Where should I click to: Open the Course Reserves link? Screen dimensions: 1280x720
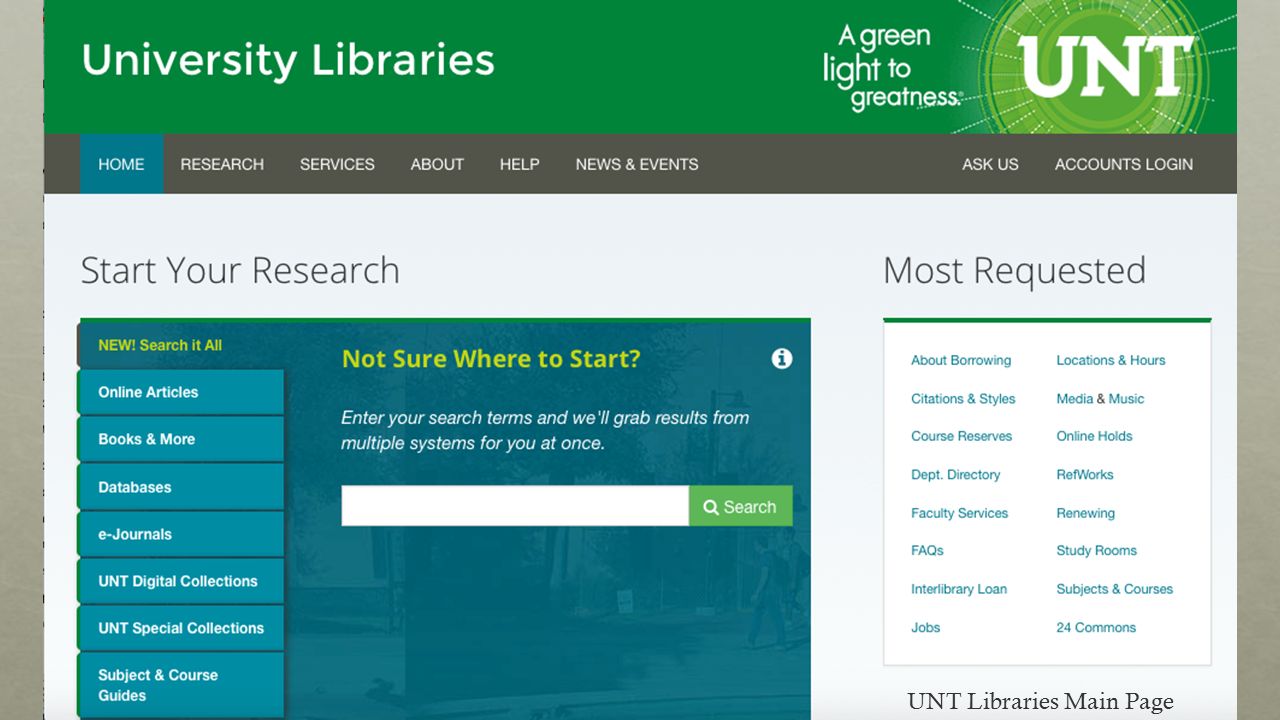click(961, 436)
